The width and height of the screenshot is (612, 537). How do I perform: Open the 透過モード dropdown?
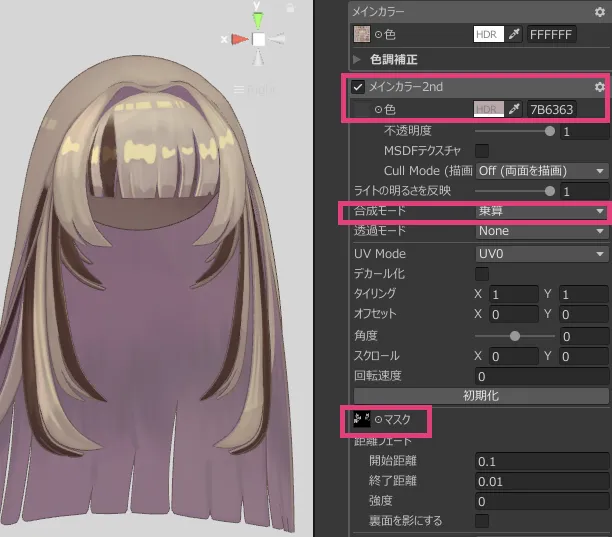(542, 231)
